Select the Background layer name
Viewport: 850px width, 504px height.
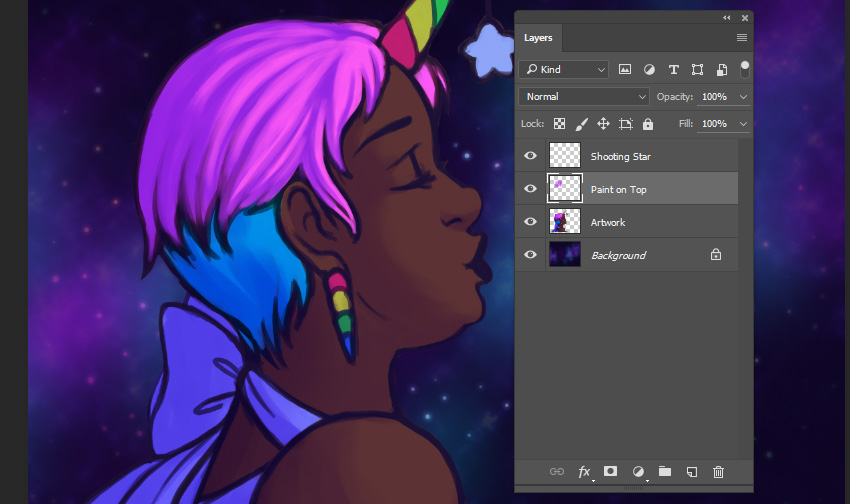tap(619, 255)
